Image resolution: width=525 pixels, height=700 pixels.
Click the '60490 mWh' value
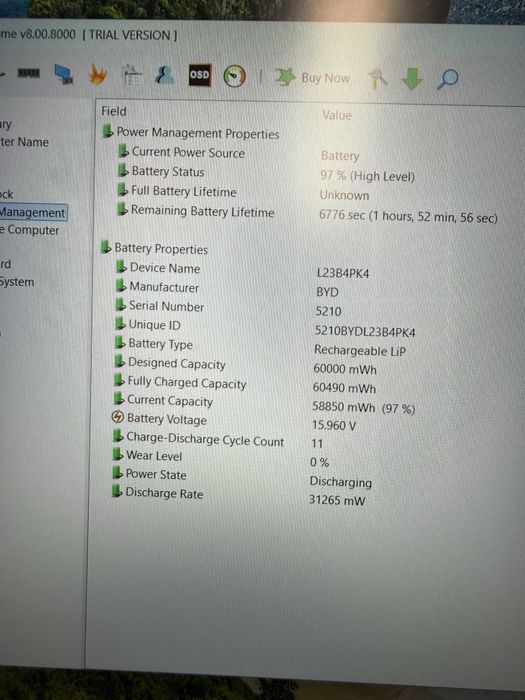pyautogui.click(x=344, y=388)
